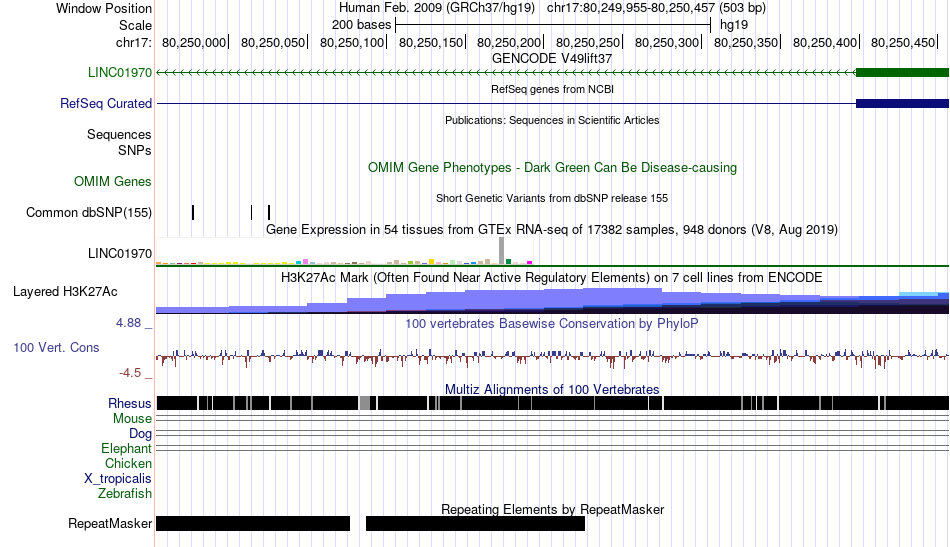The height and width of the screenshot is (547, 950).
Task: Click the Common dbSNP(155) label
Action: (x=89, y=212)
